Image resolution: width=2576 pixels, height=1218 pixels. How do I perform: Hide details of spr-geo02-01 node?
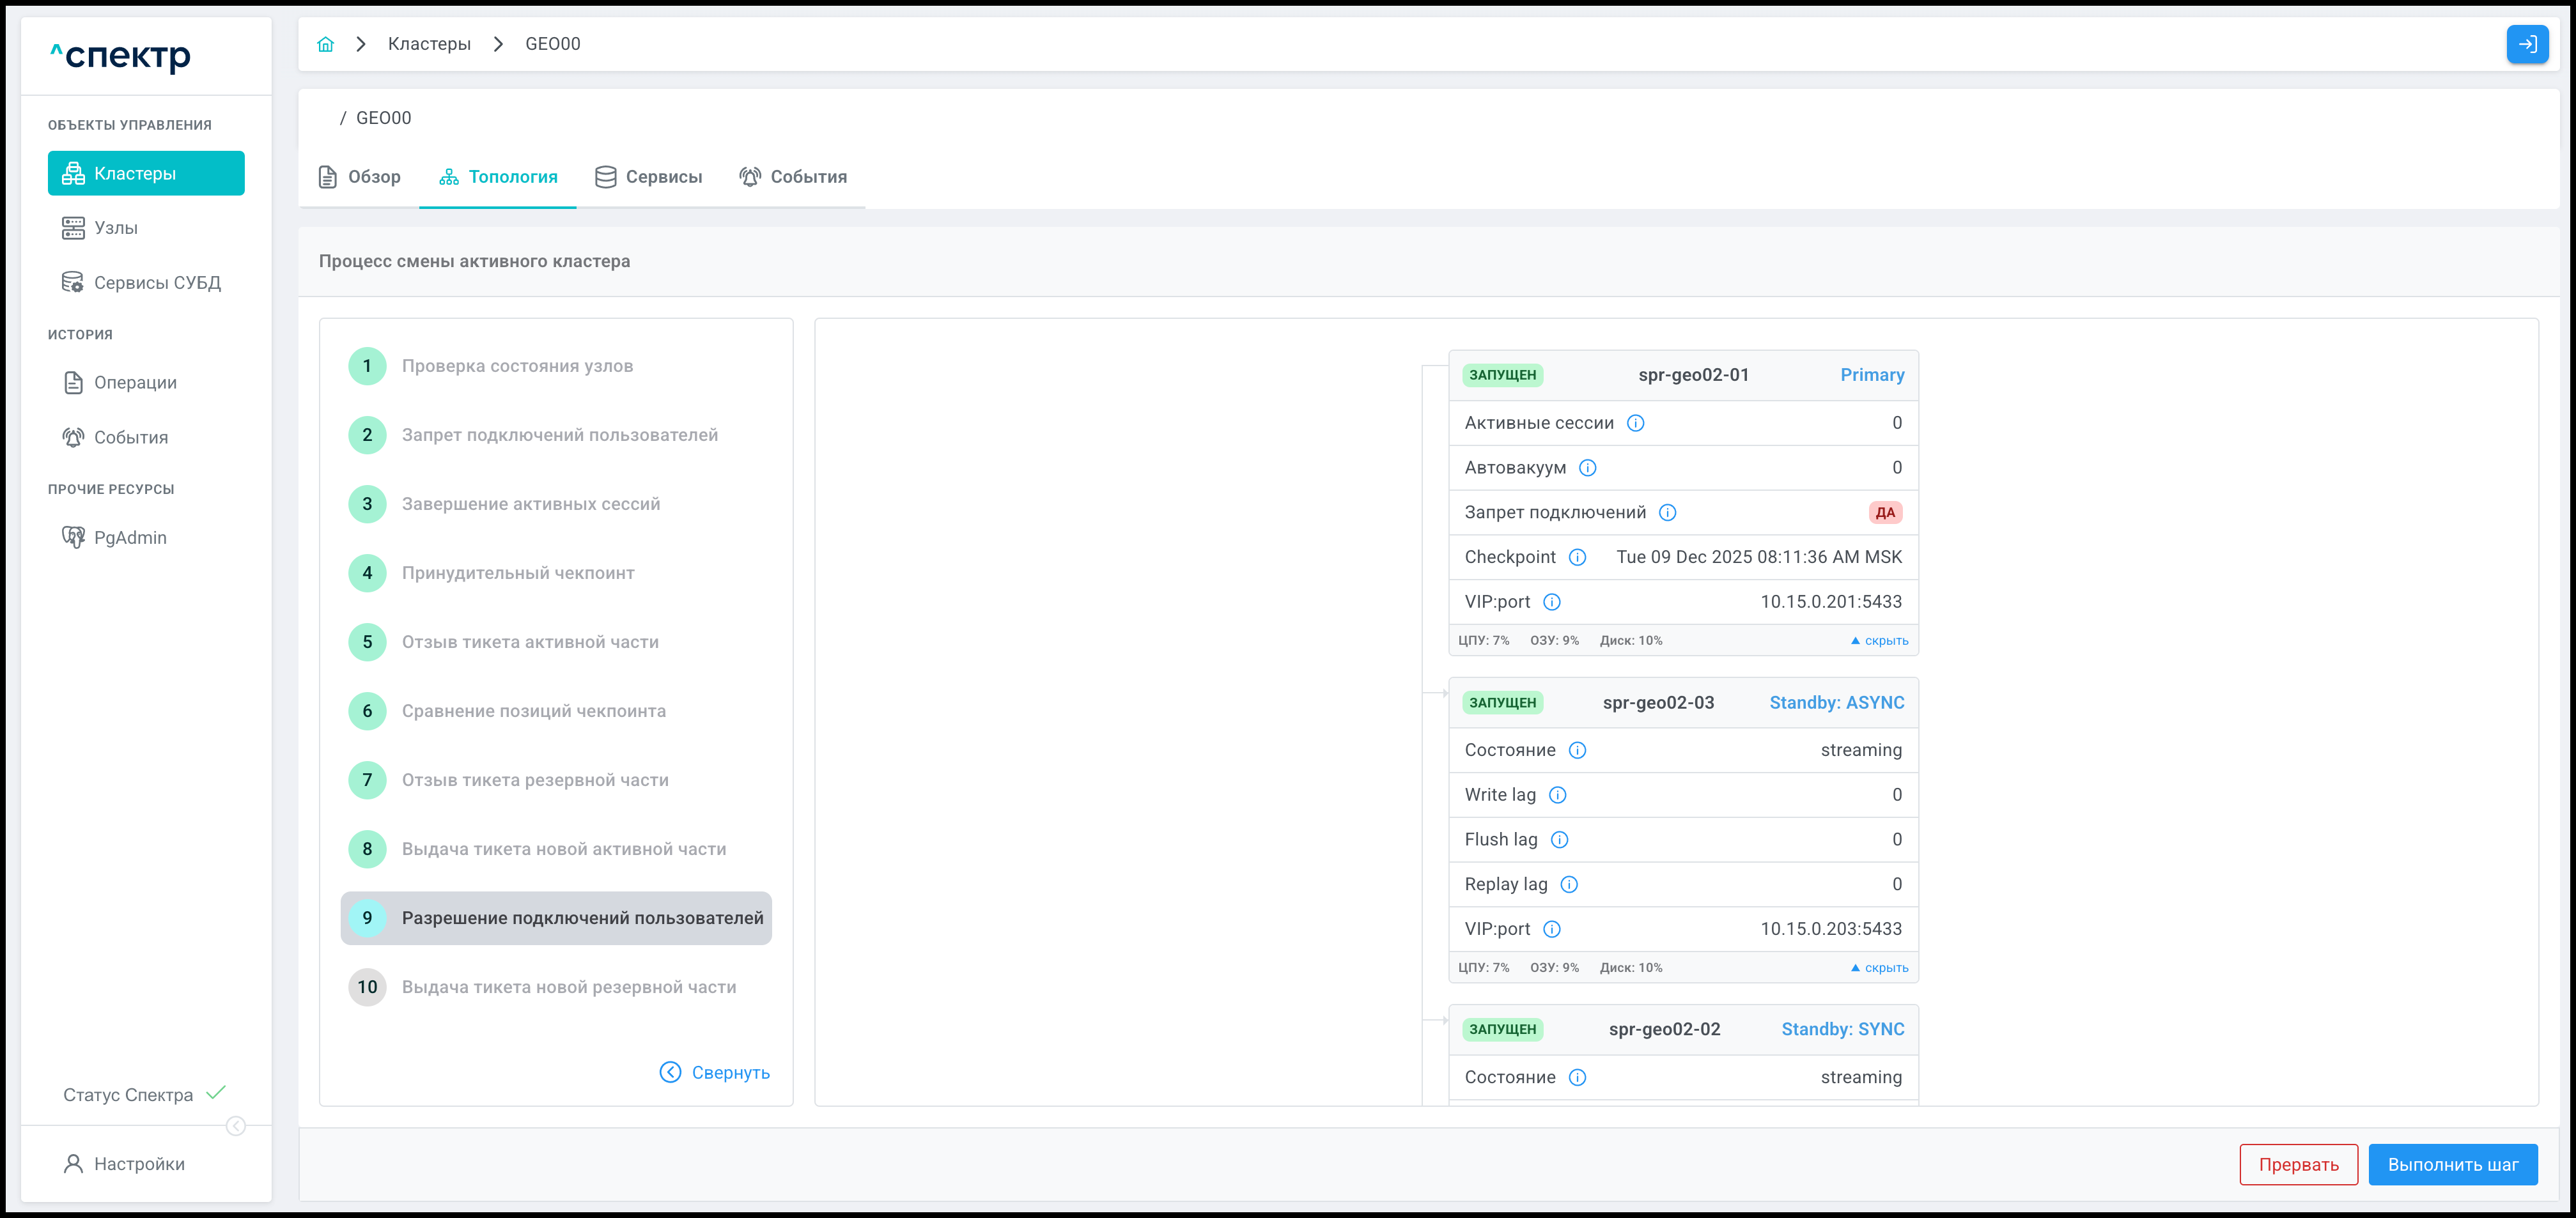pos(1879,641)
